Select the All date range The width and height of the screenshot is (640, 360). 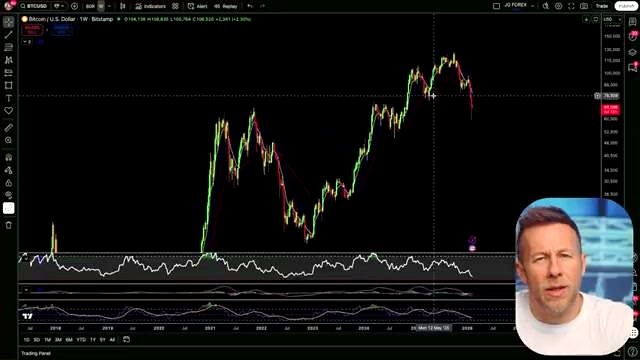click(x=112, y=340)
